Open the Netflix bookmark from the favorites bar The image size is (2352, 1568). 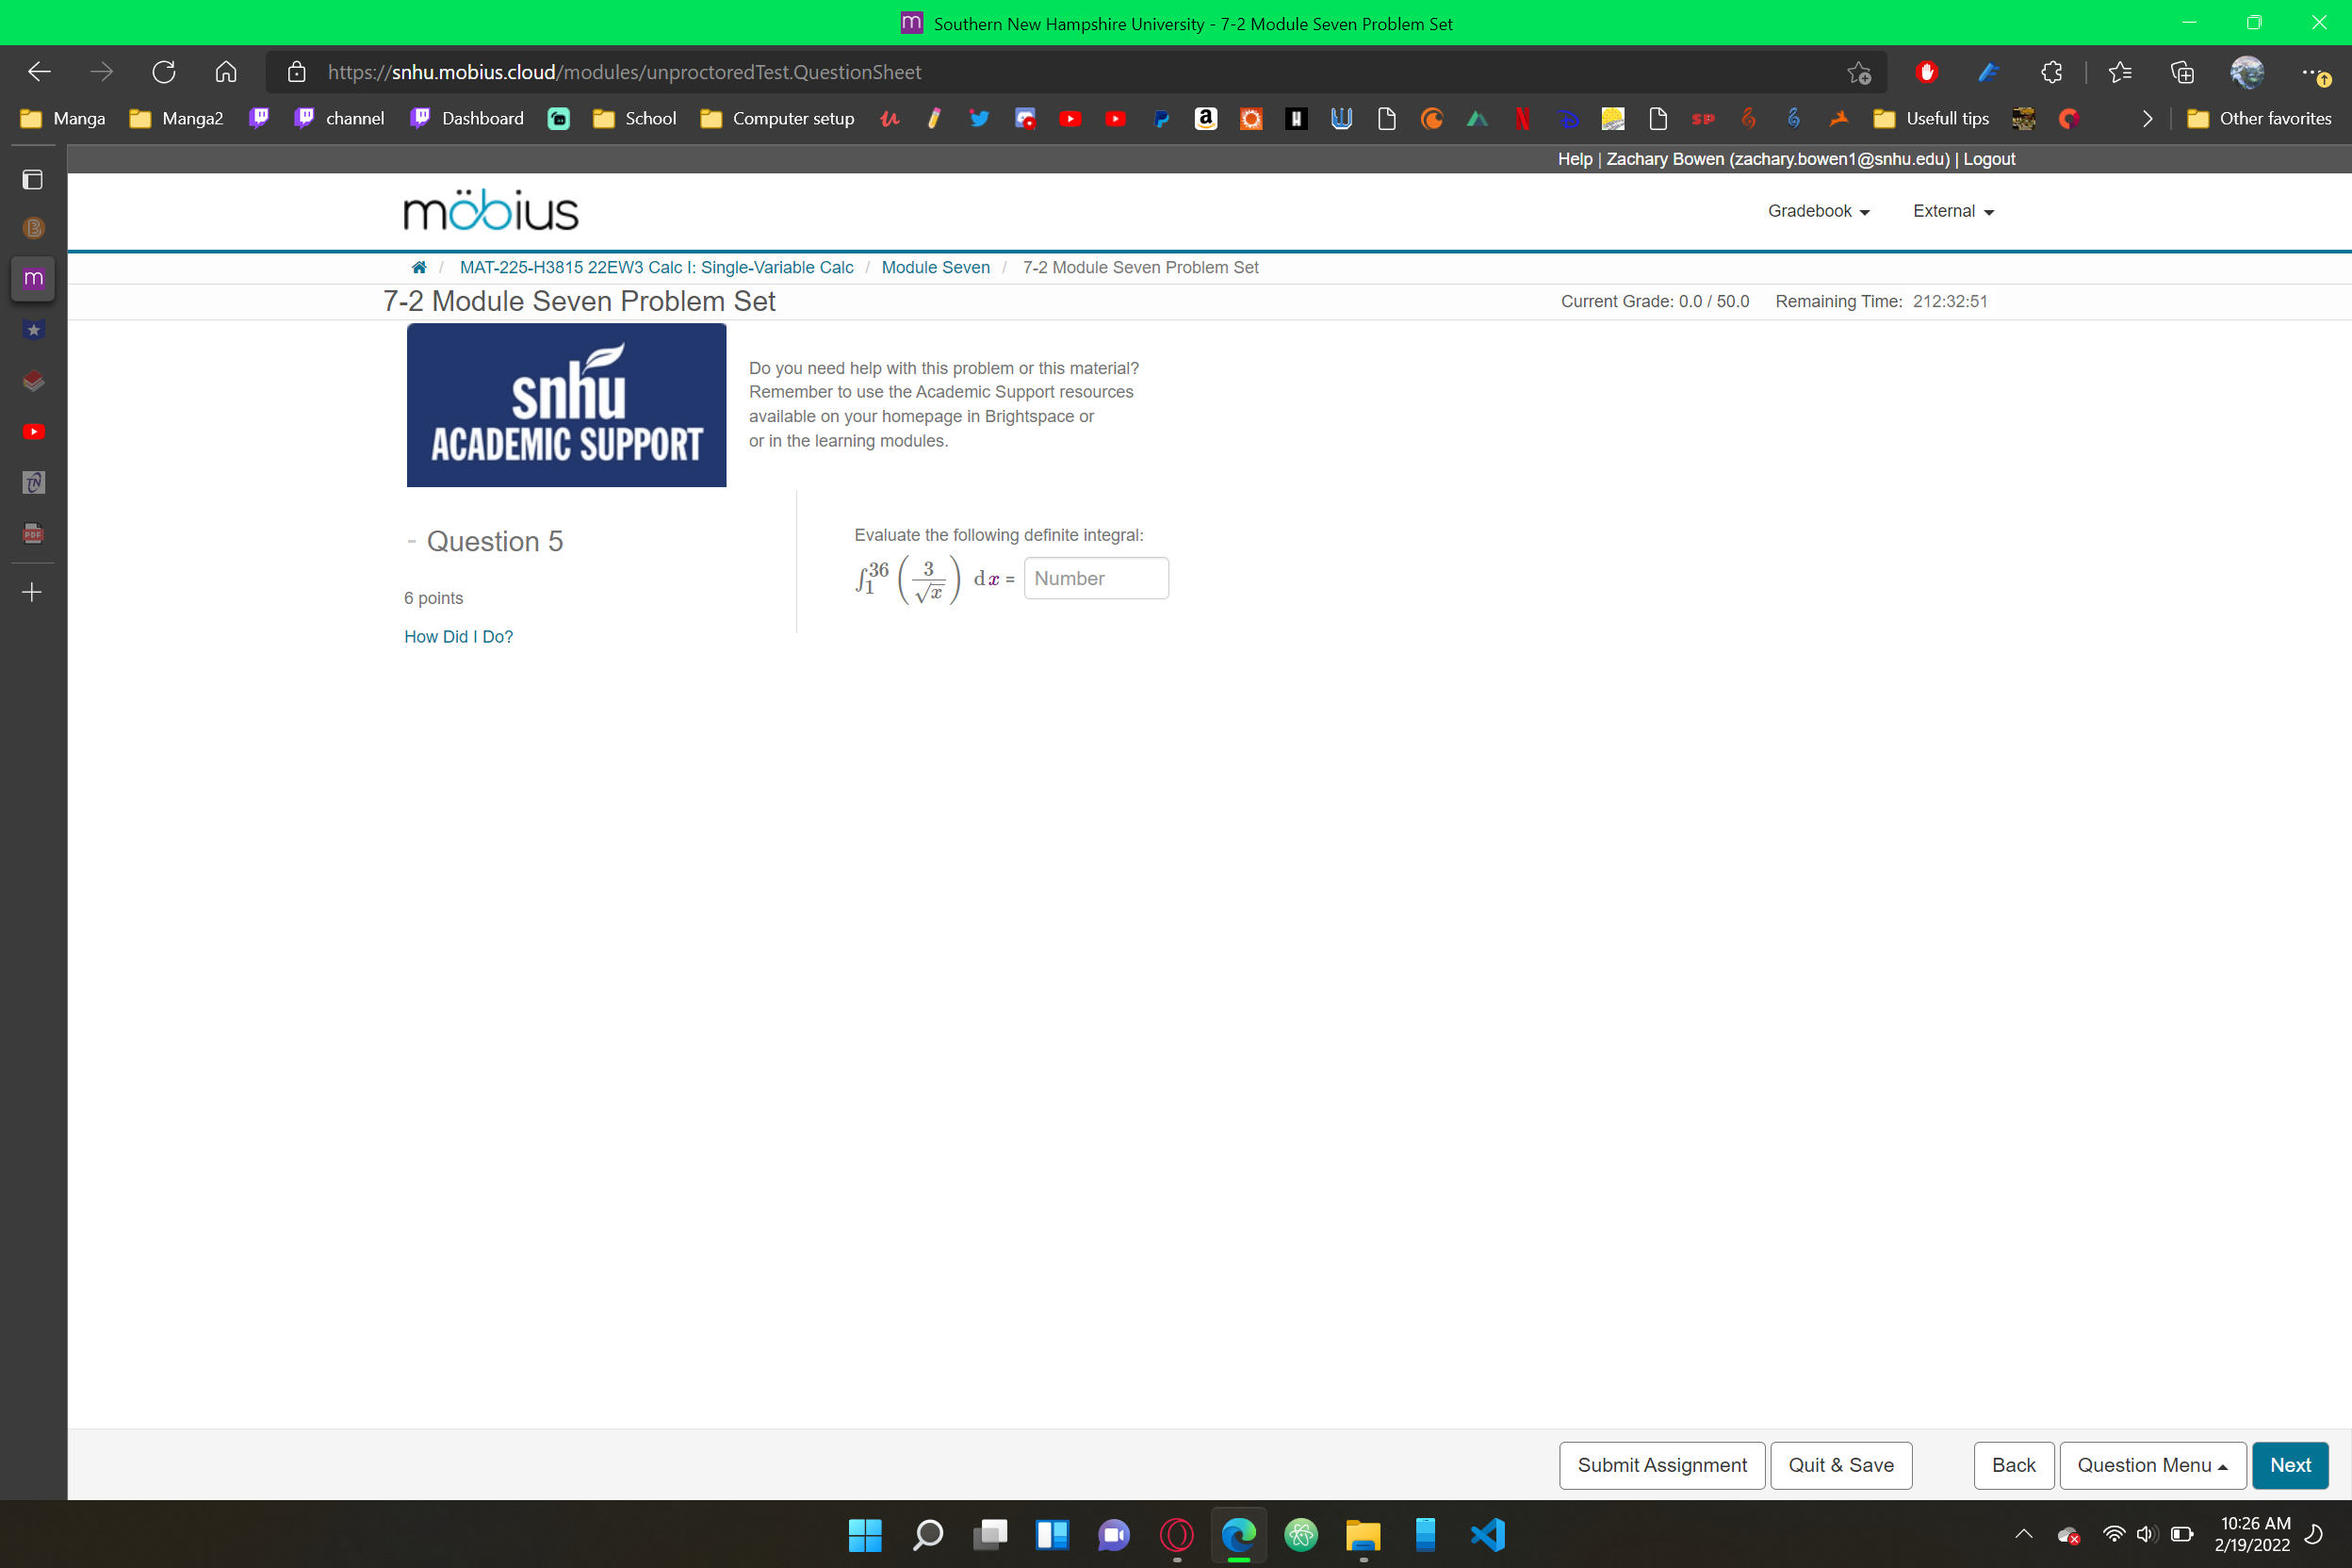coord(1522,118)
